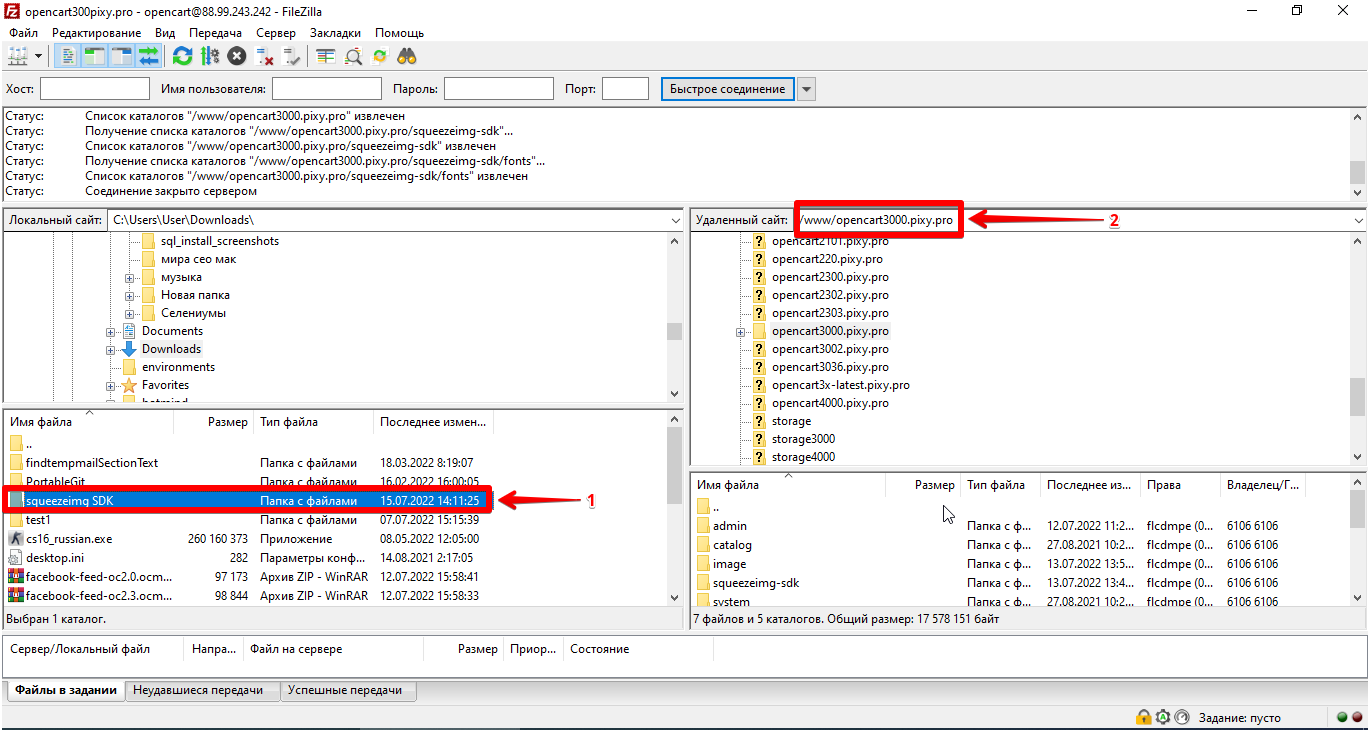
Task: Toggle the transfer queue display
Action: 149,56
